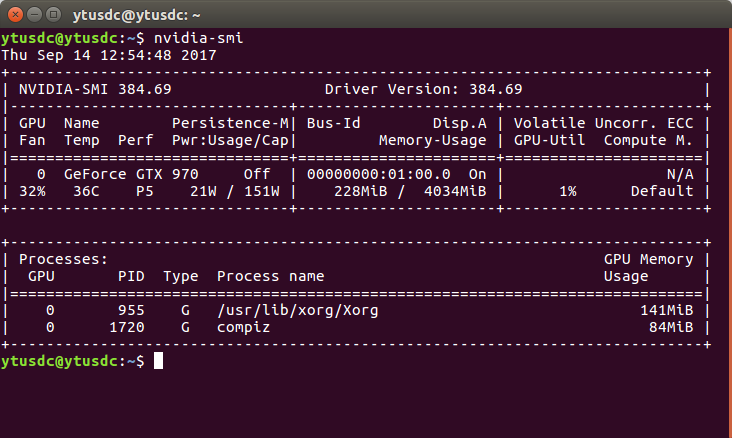Select the power usage '21W / 151W'
Screen dimensions: 732x438
[x=235, y=191]
